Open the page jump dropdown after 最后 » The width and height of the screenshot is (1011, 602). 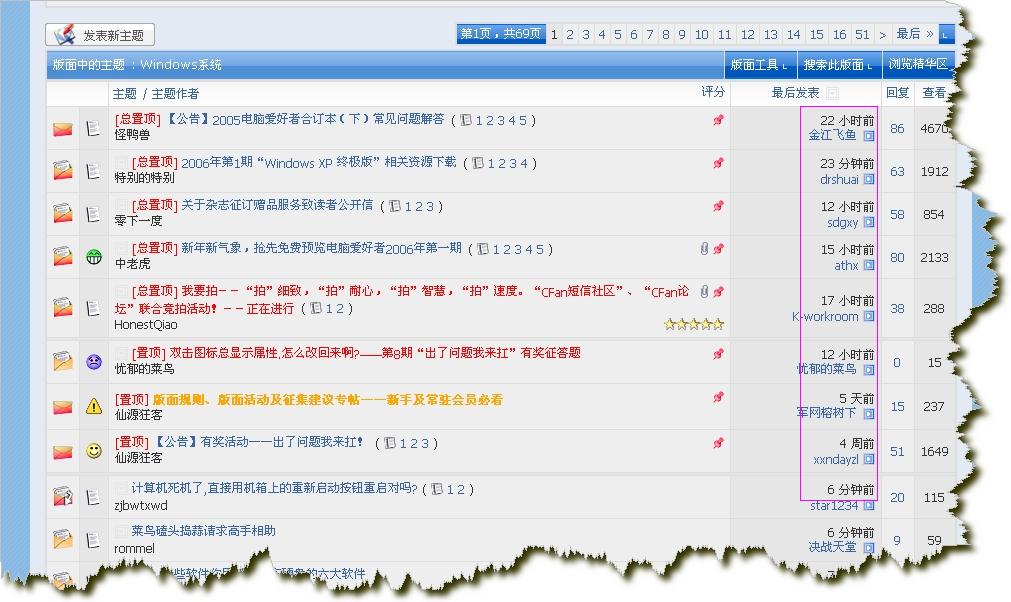(x=945, y=34)
